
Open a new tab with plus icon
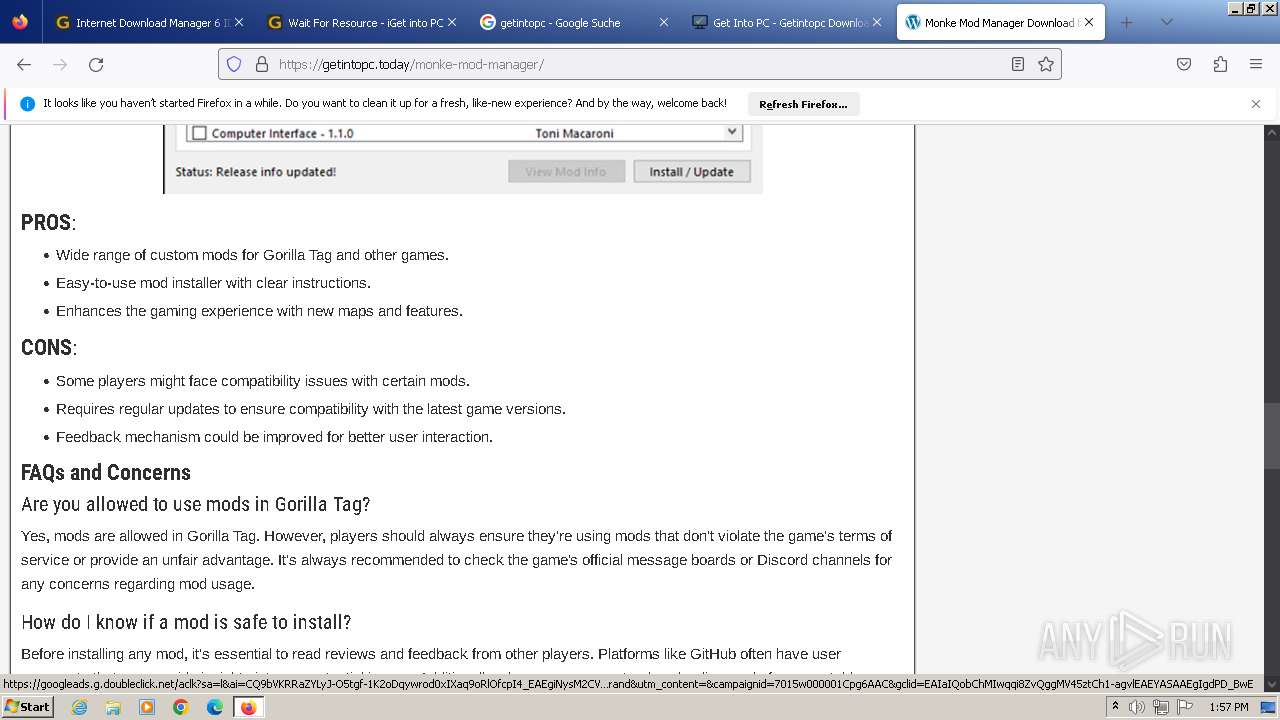coord(1127,22)
